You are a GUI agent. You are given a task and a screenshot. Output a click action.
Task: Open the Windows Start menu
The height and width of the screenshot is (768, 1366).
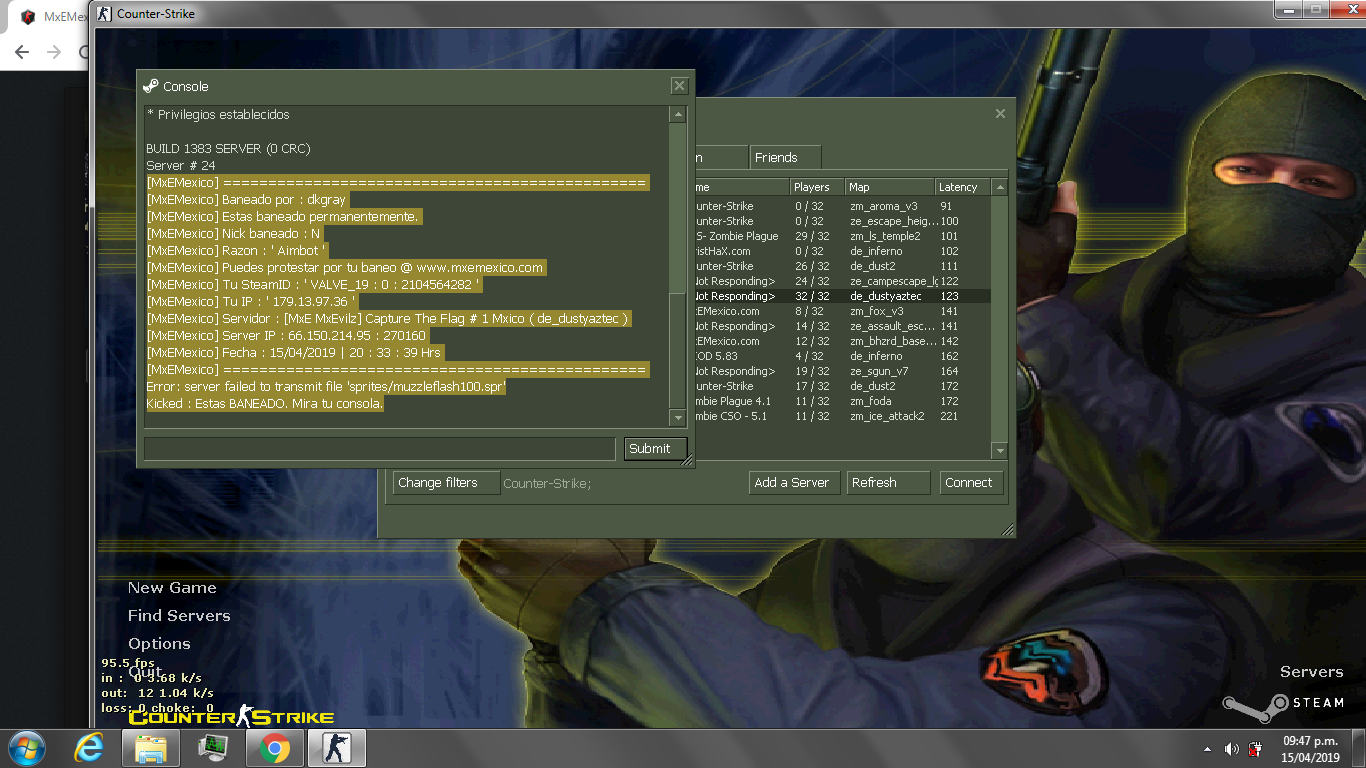pos(26,748)
